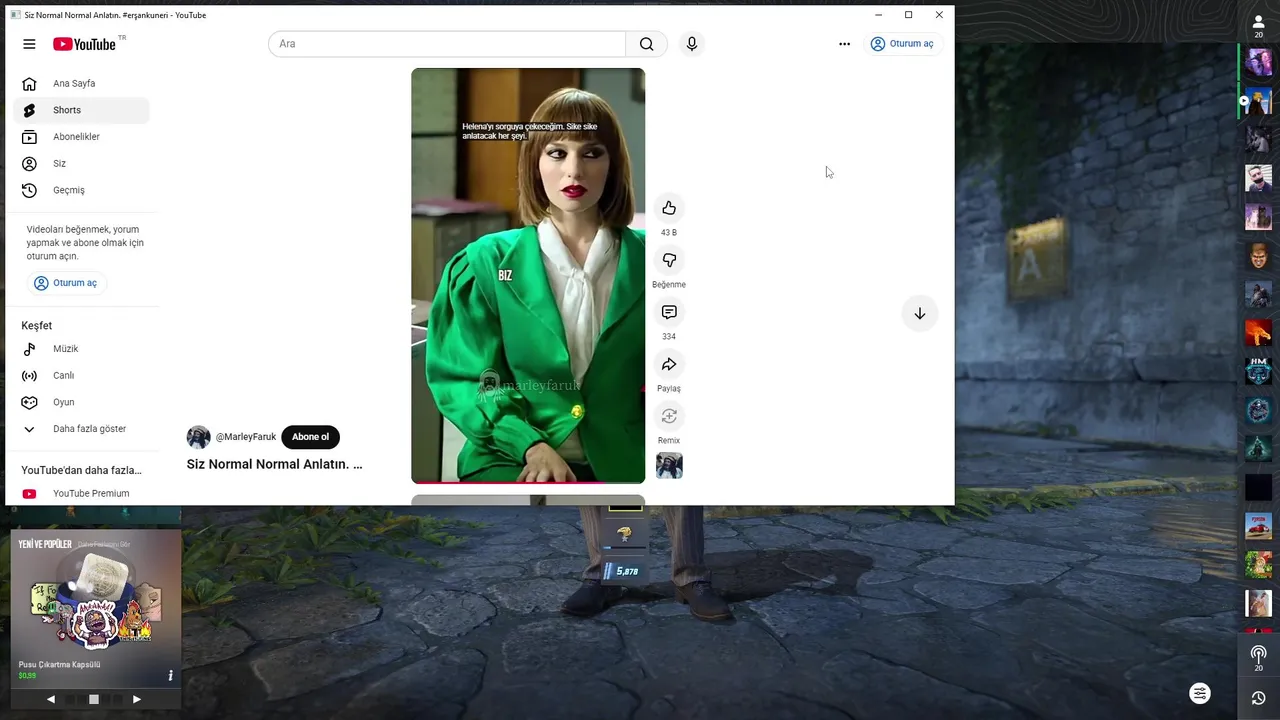Click the Paylaş share arrow icon
The width and height of the screenshot is (1280, 720).
click(669, 364)
